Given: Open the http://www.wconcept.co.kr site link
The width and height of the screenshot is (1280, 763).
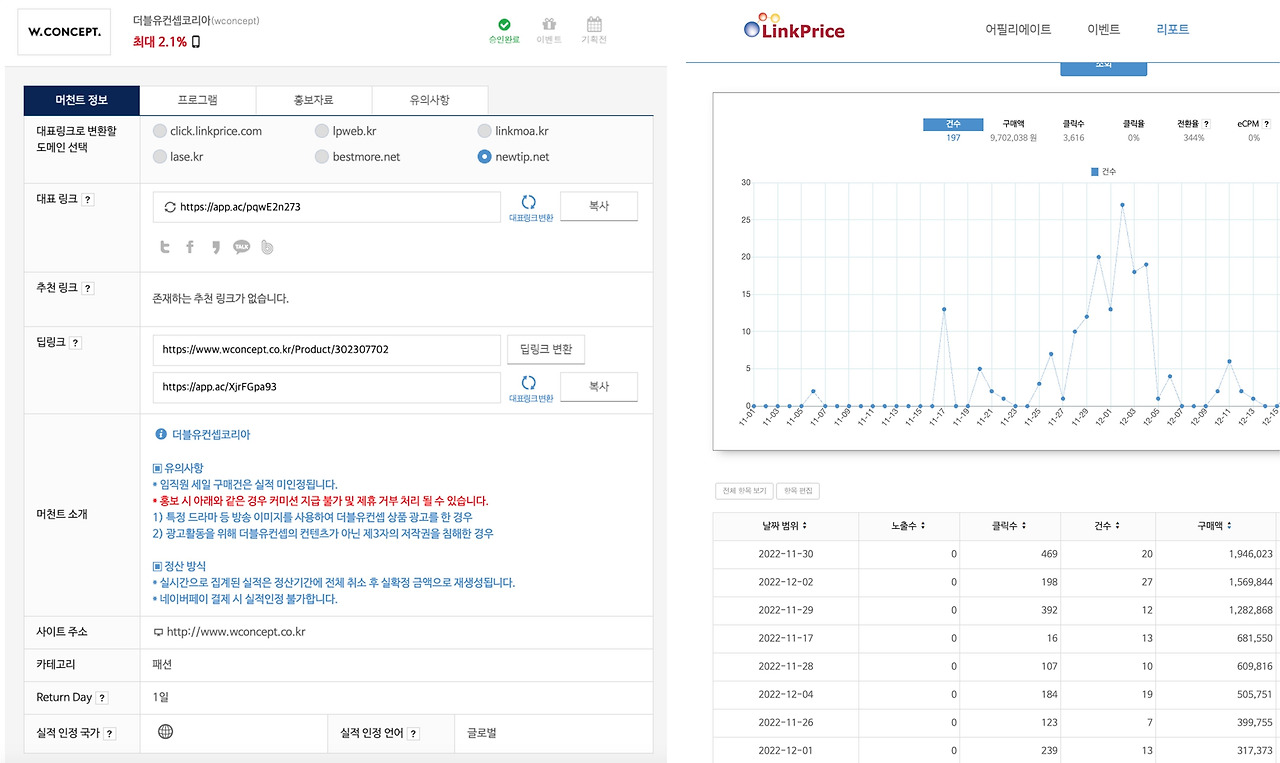Looking at the screenshot, I should tap(236, 632).
